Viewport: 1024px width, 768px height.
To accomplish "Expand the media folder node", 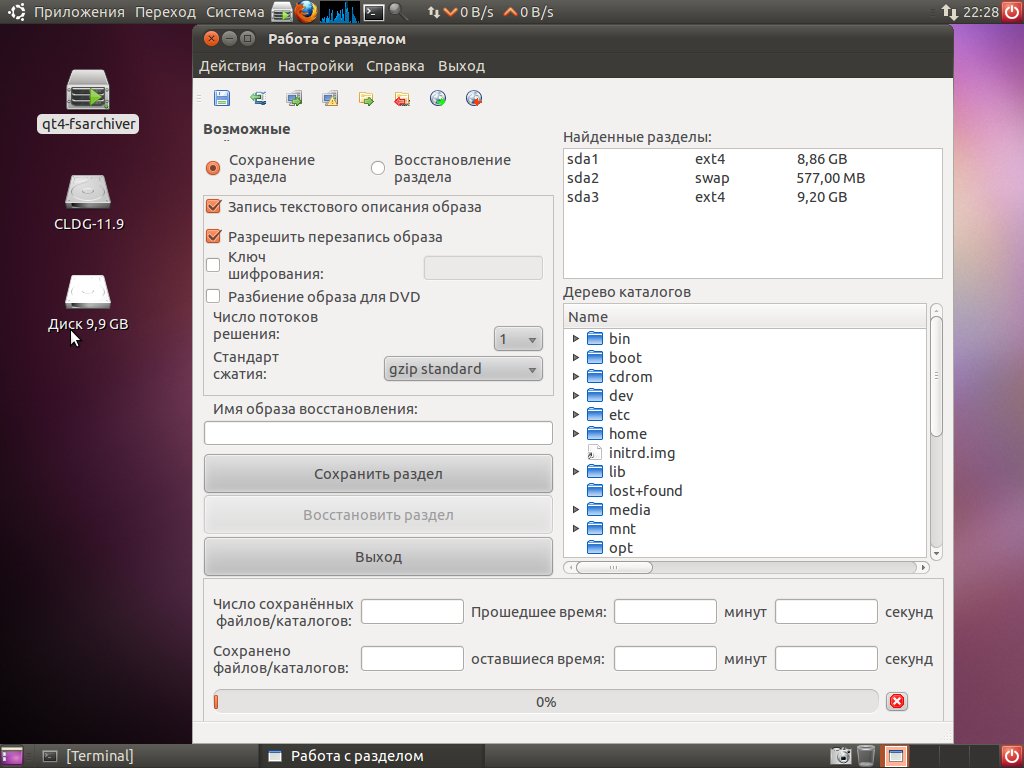I will (576, 509).
